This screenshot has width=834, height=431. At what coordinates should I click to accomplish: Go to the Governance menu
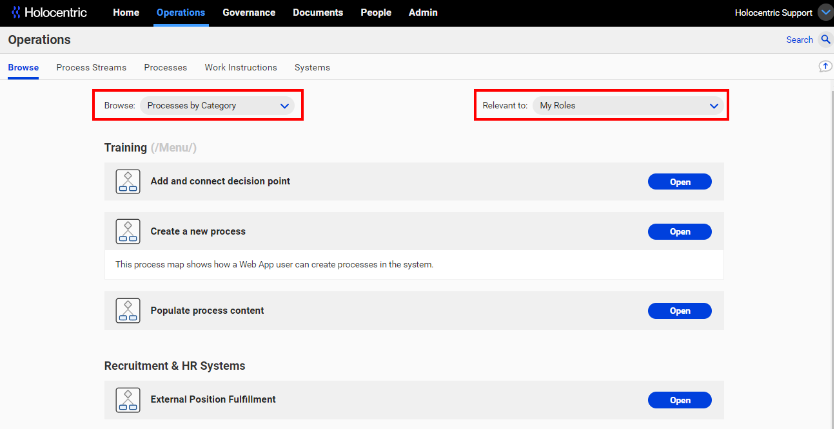249,13
